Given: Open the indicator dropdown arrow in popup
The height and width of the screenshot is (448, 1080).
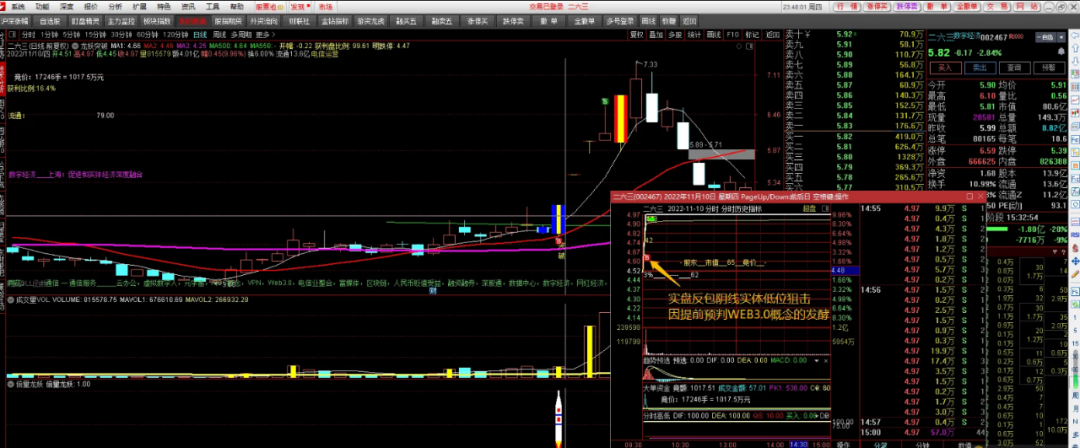Looking at the screenshot, I should 817,360.
